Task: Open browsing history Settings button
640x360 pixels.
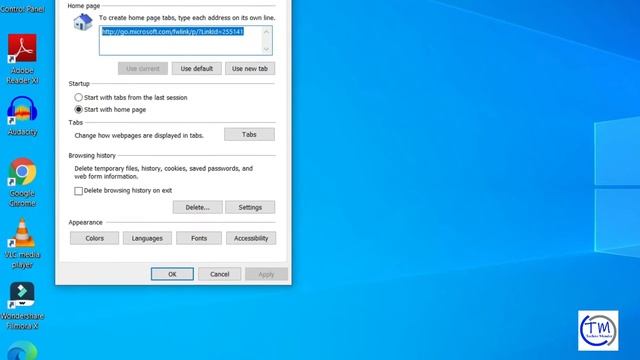Action: [x=250, y=207]
